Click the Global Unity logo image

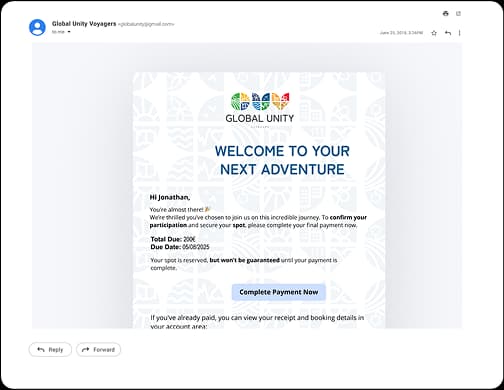coord(260,109)
